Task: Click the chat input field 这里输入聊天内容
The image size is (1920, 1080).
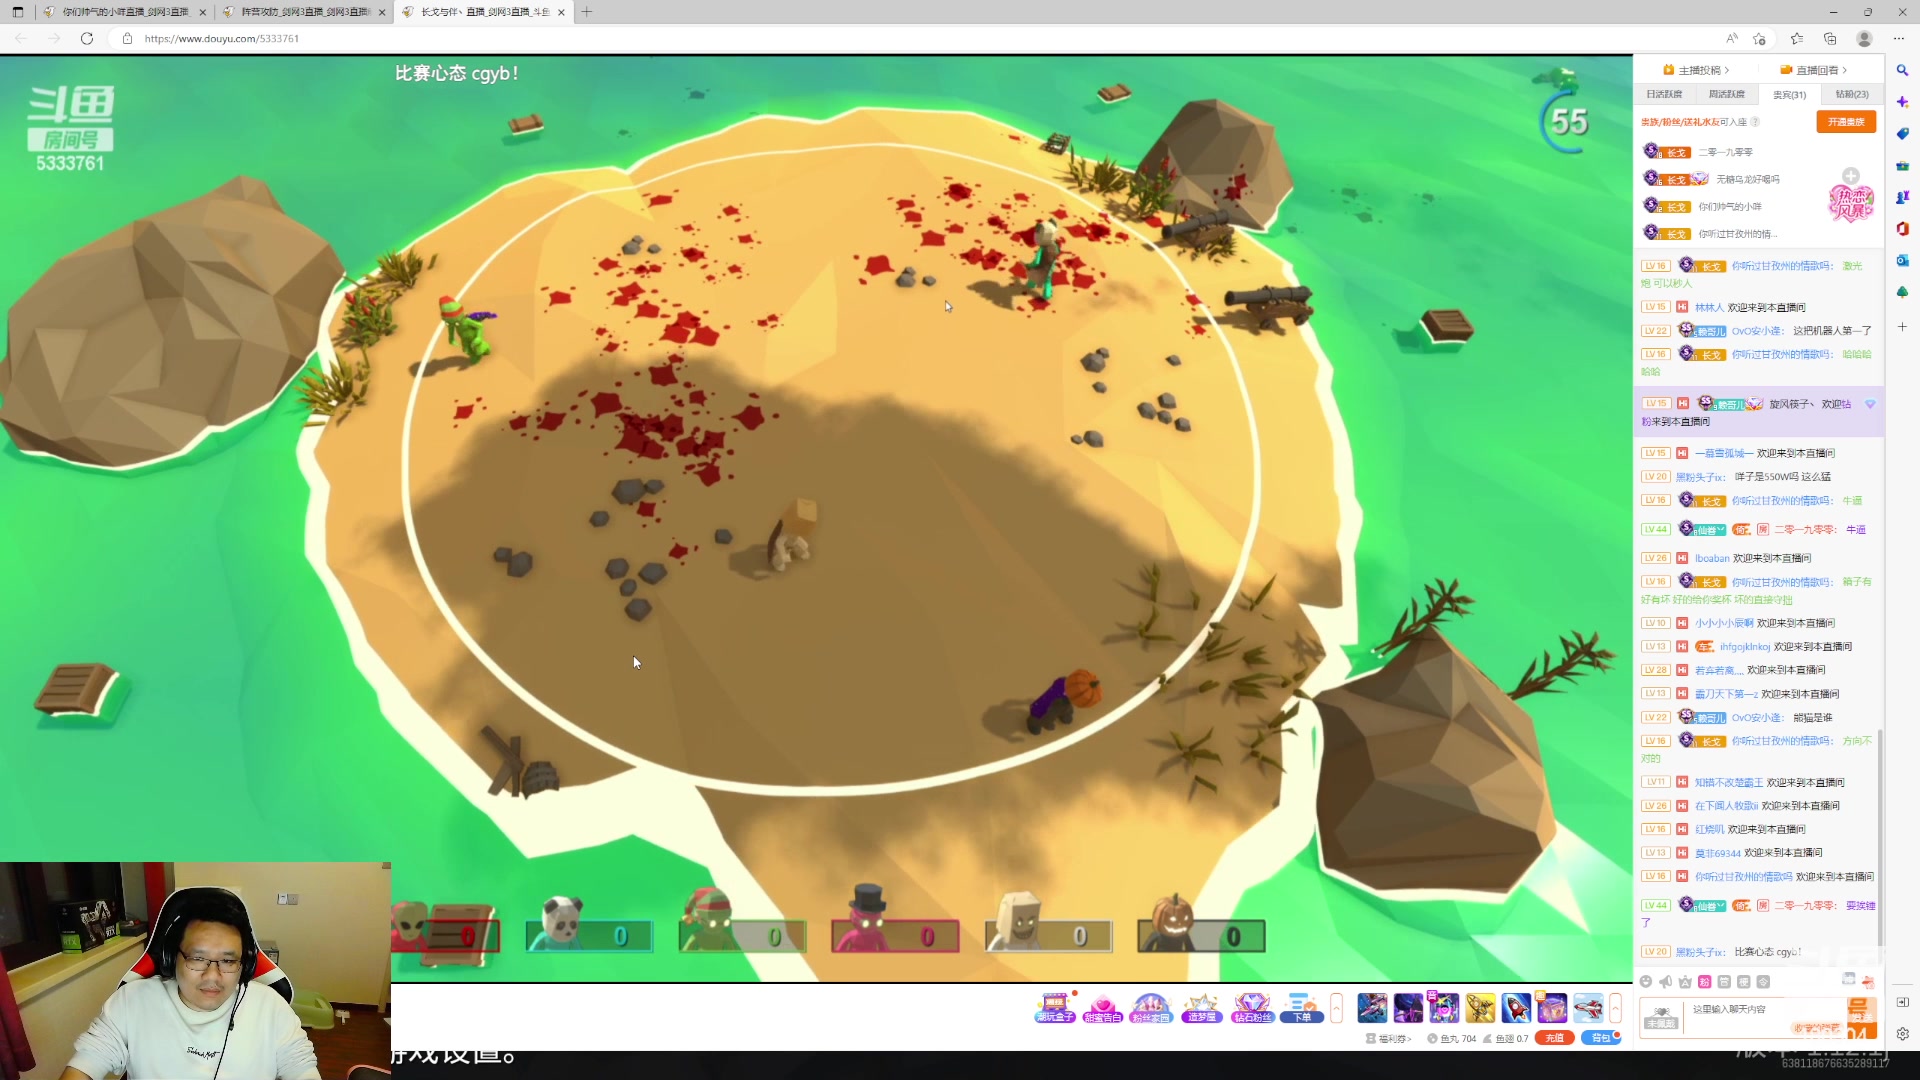Action: (x=1765, y=1018)
